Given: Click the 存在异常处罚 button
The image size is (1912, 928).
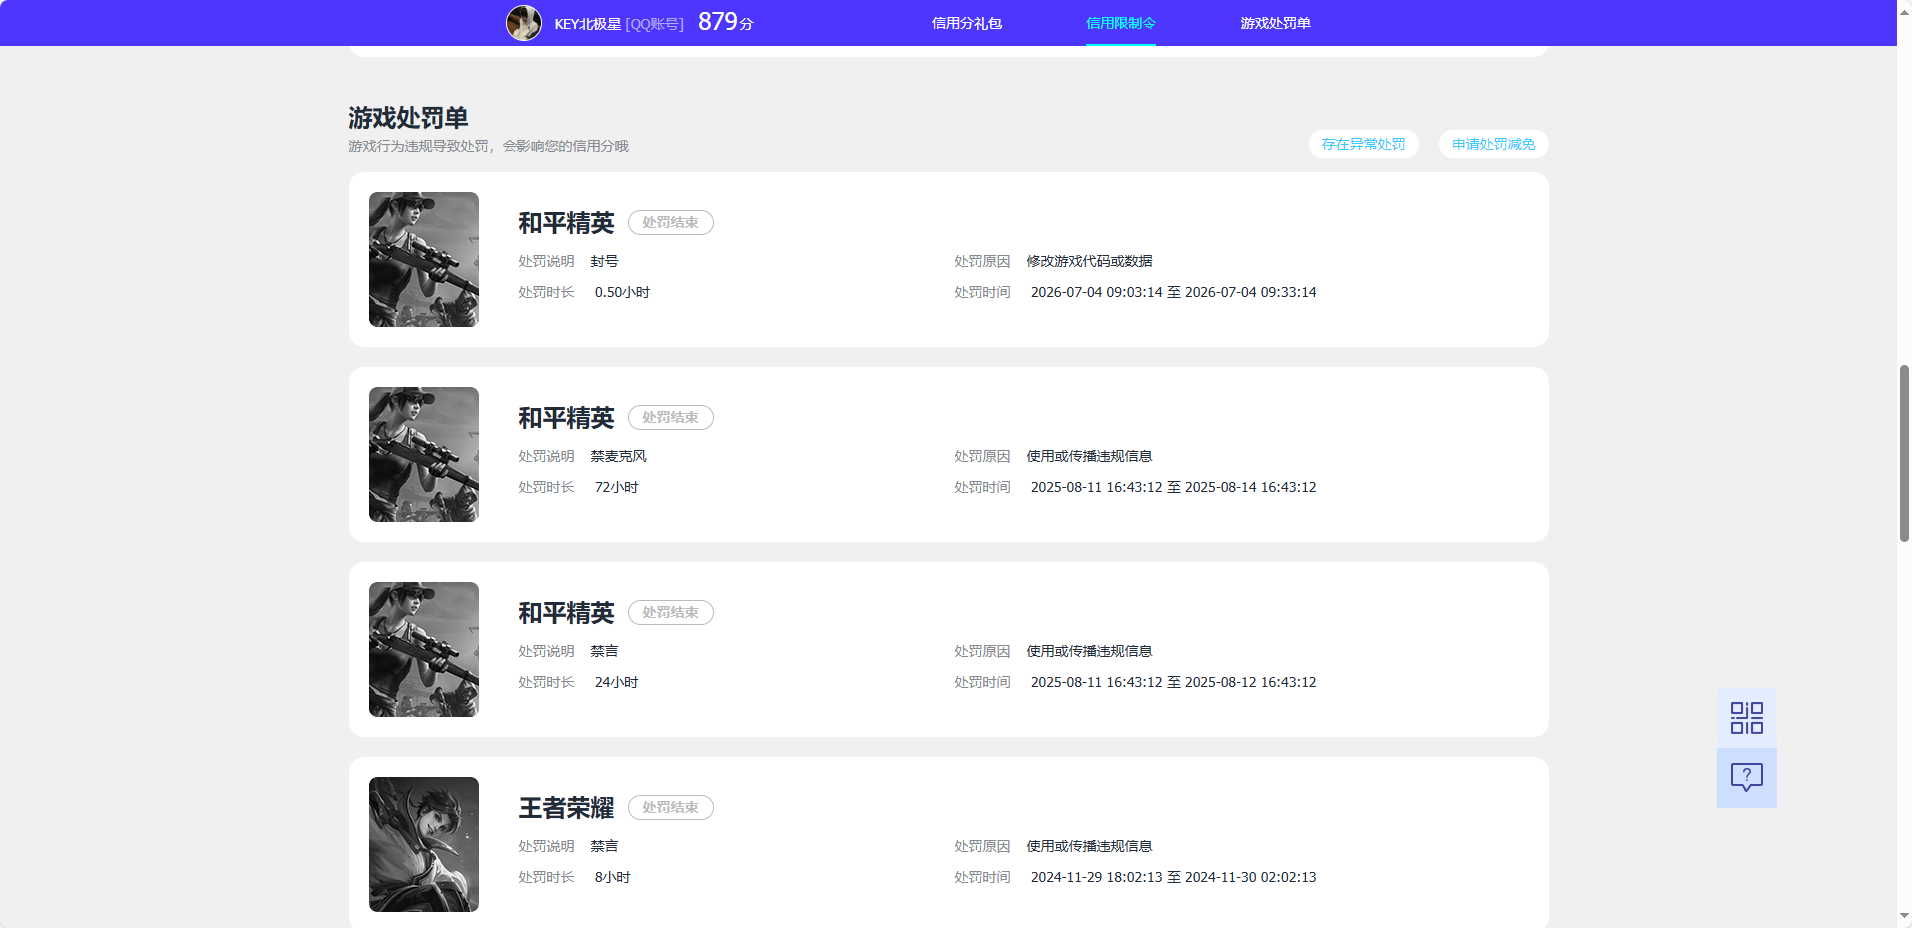Looking at the screenshot, I should click(x=1363, y=144).
